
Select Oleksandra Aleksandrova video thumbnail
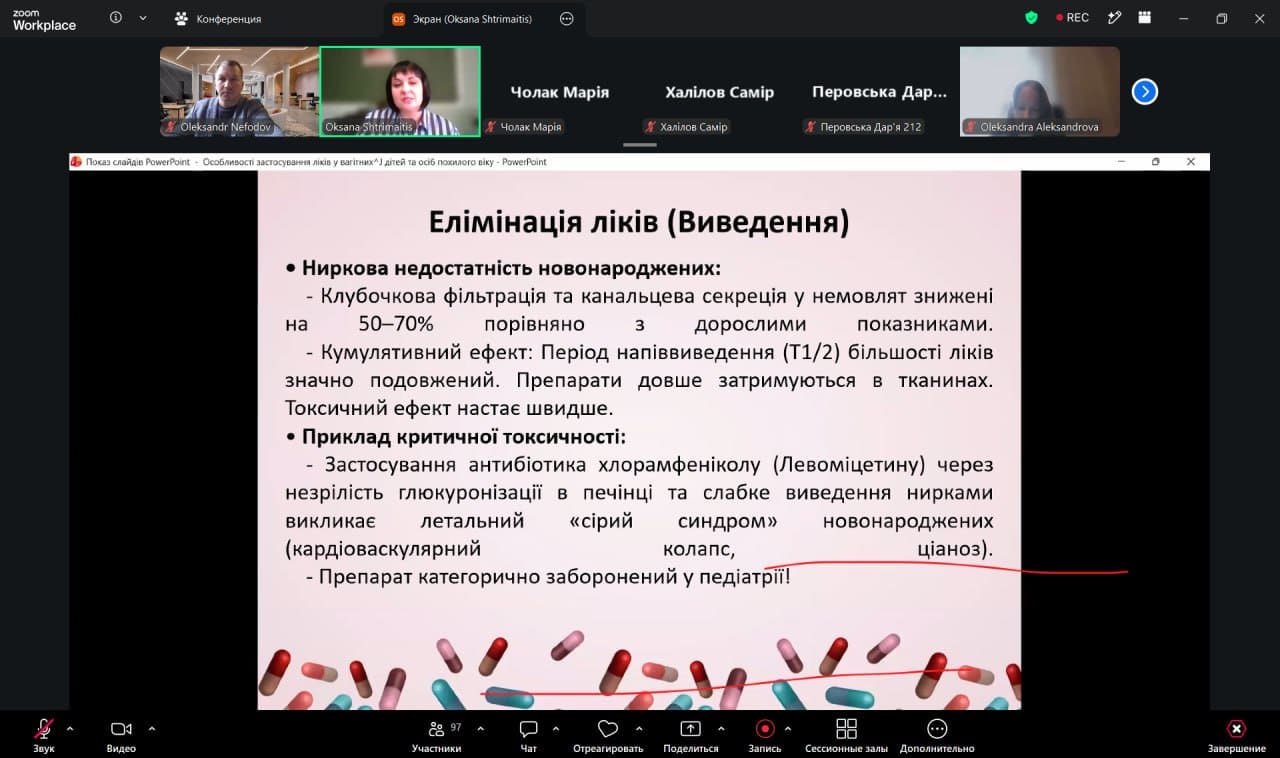pos(1040,91)
